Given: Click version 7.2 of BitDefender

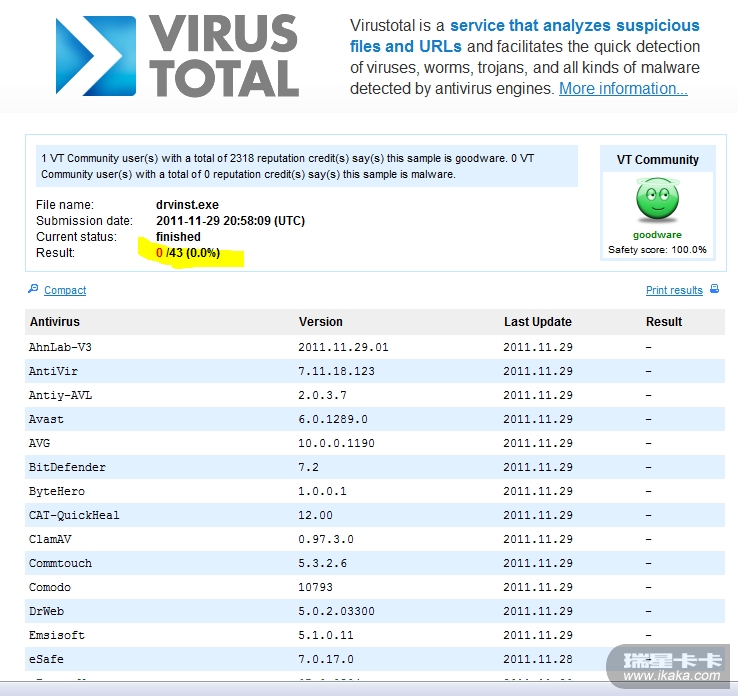Looking at the screenshot, I should pyautogui.click(x=308, y=467).
